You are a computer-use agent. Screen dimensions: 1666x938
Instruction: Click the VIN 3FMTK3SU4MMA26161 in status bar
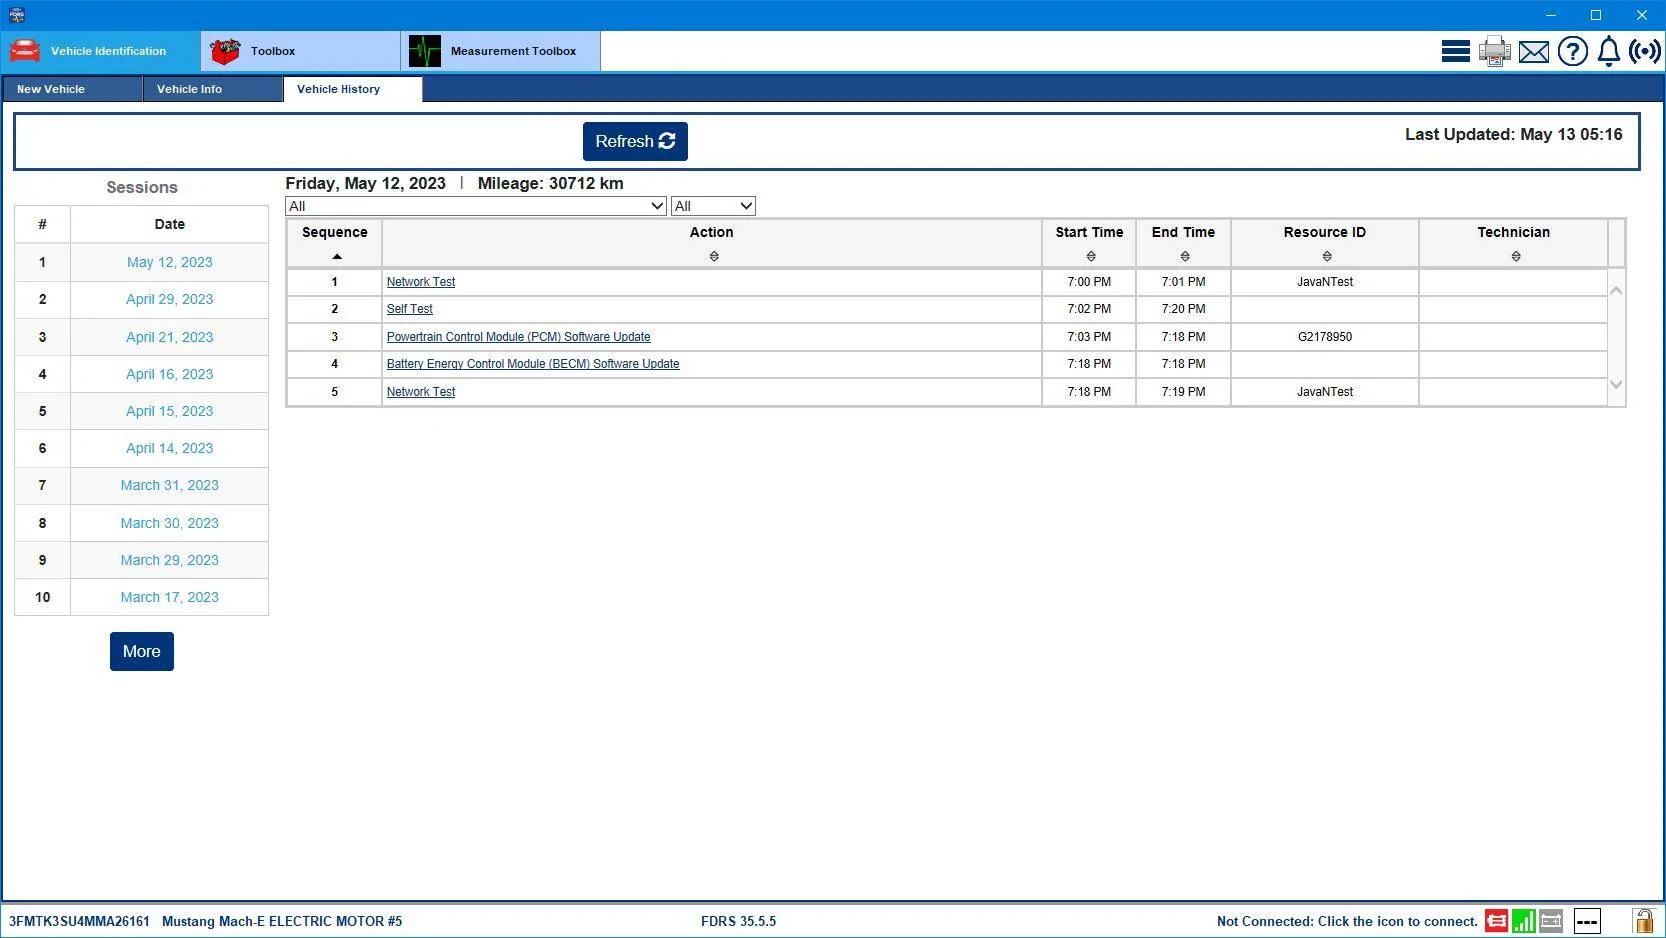click(79, 921)
